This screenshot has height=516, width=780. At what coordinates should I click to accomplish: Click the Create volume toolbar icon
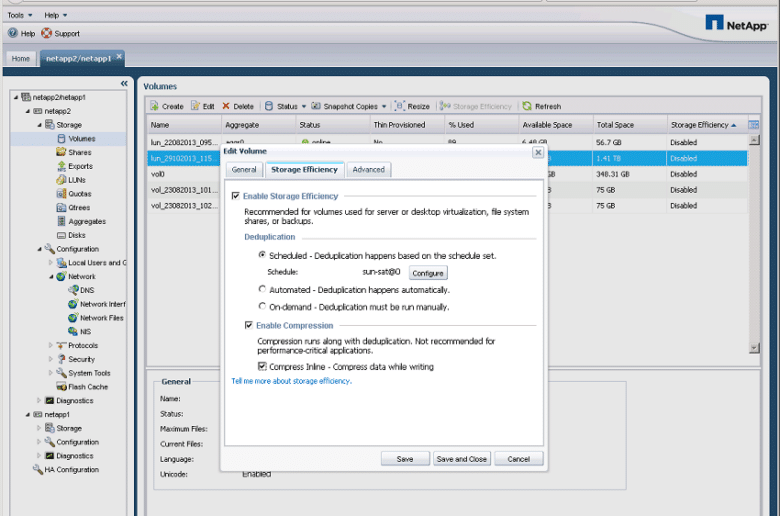(154, 106)
